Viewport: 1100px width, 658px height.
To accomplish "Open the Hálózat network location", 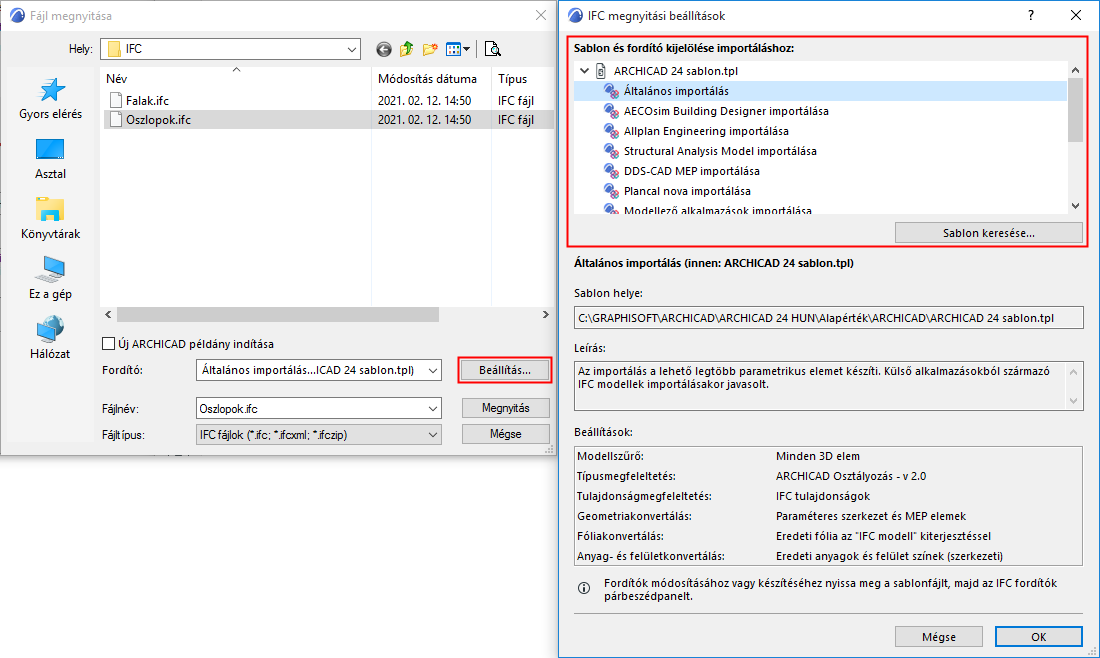I will point(51,339).
